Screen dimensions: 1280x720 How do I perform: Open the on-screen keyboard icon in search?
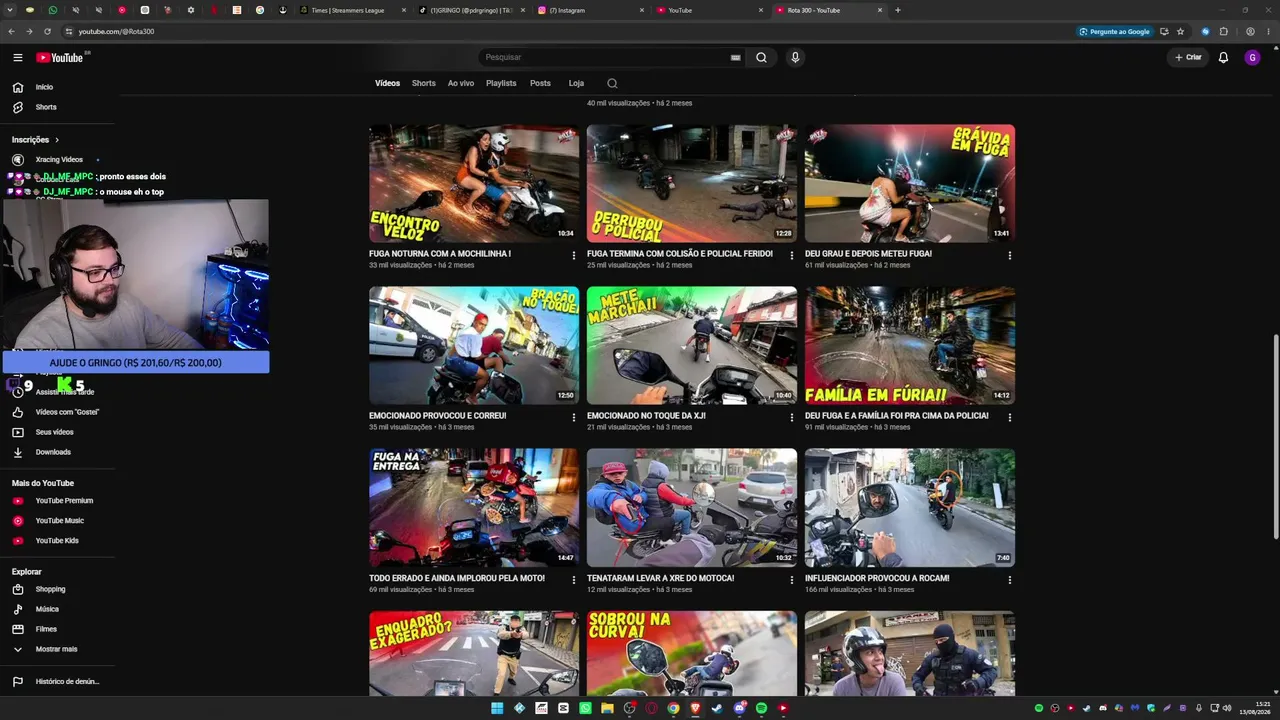point(736,57)
